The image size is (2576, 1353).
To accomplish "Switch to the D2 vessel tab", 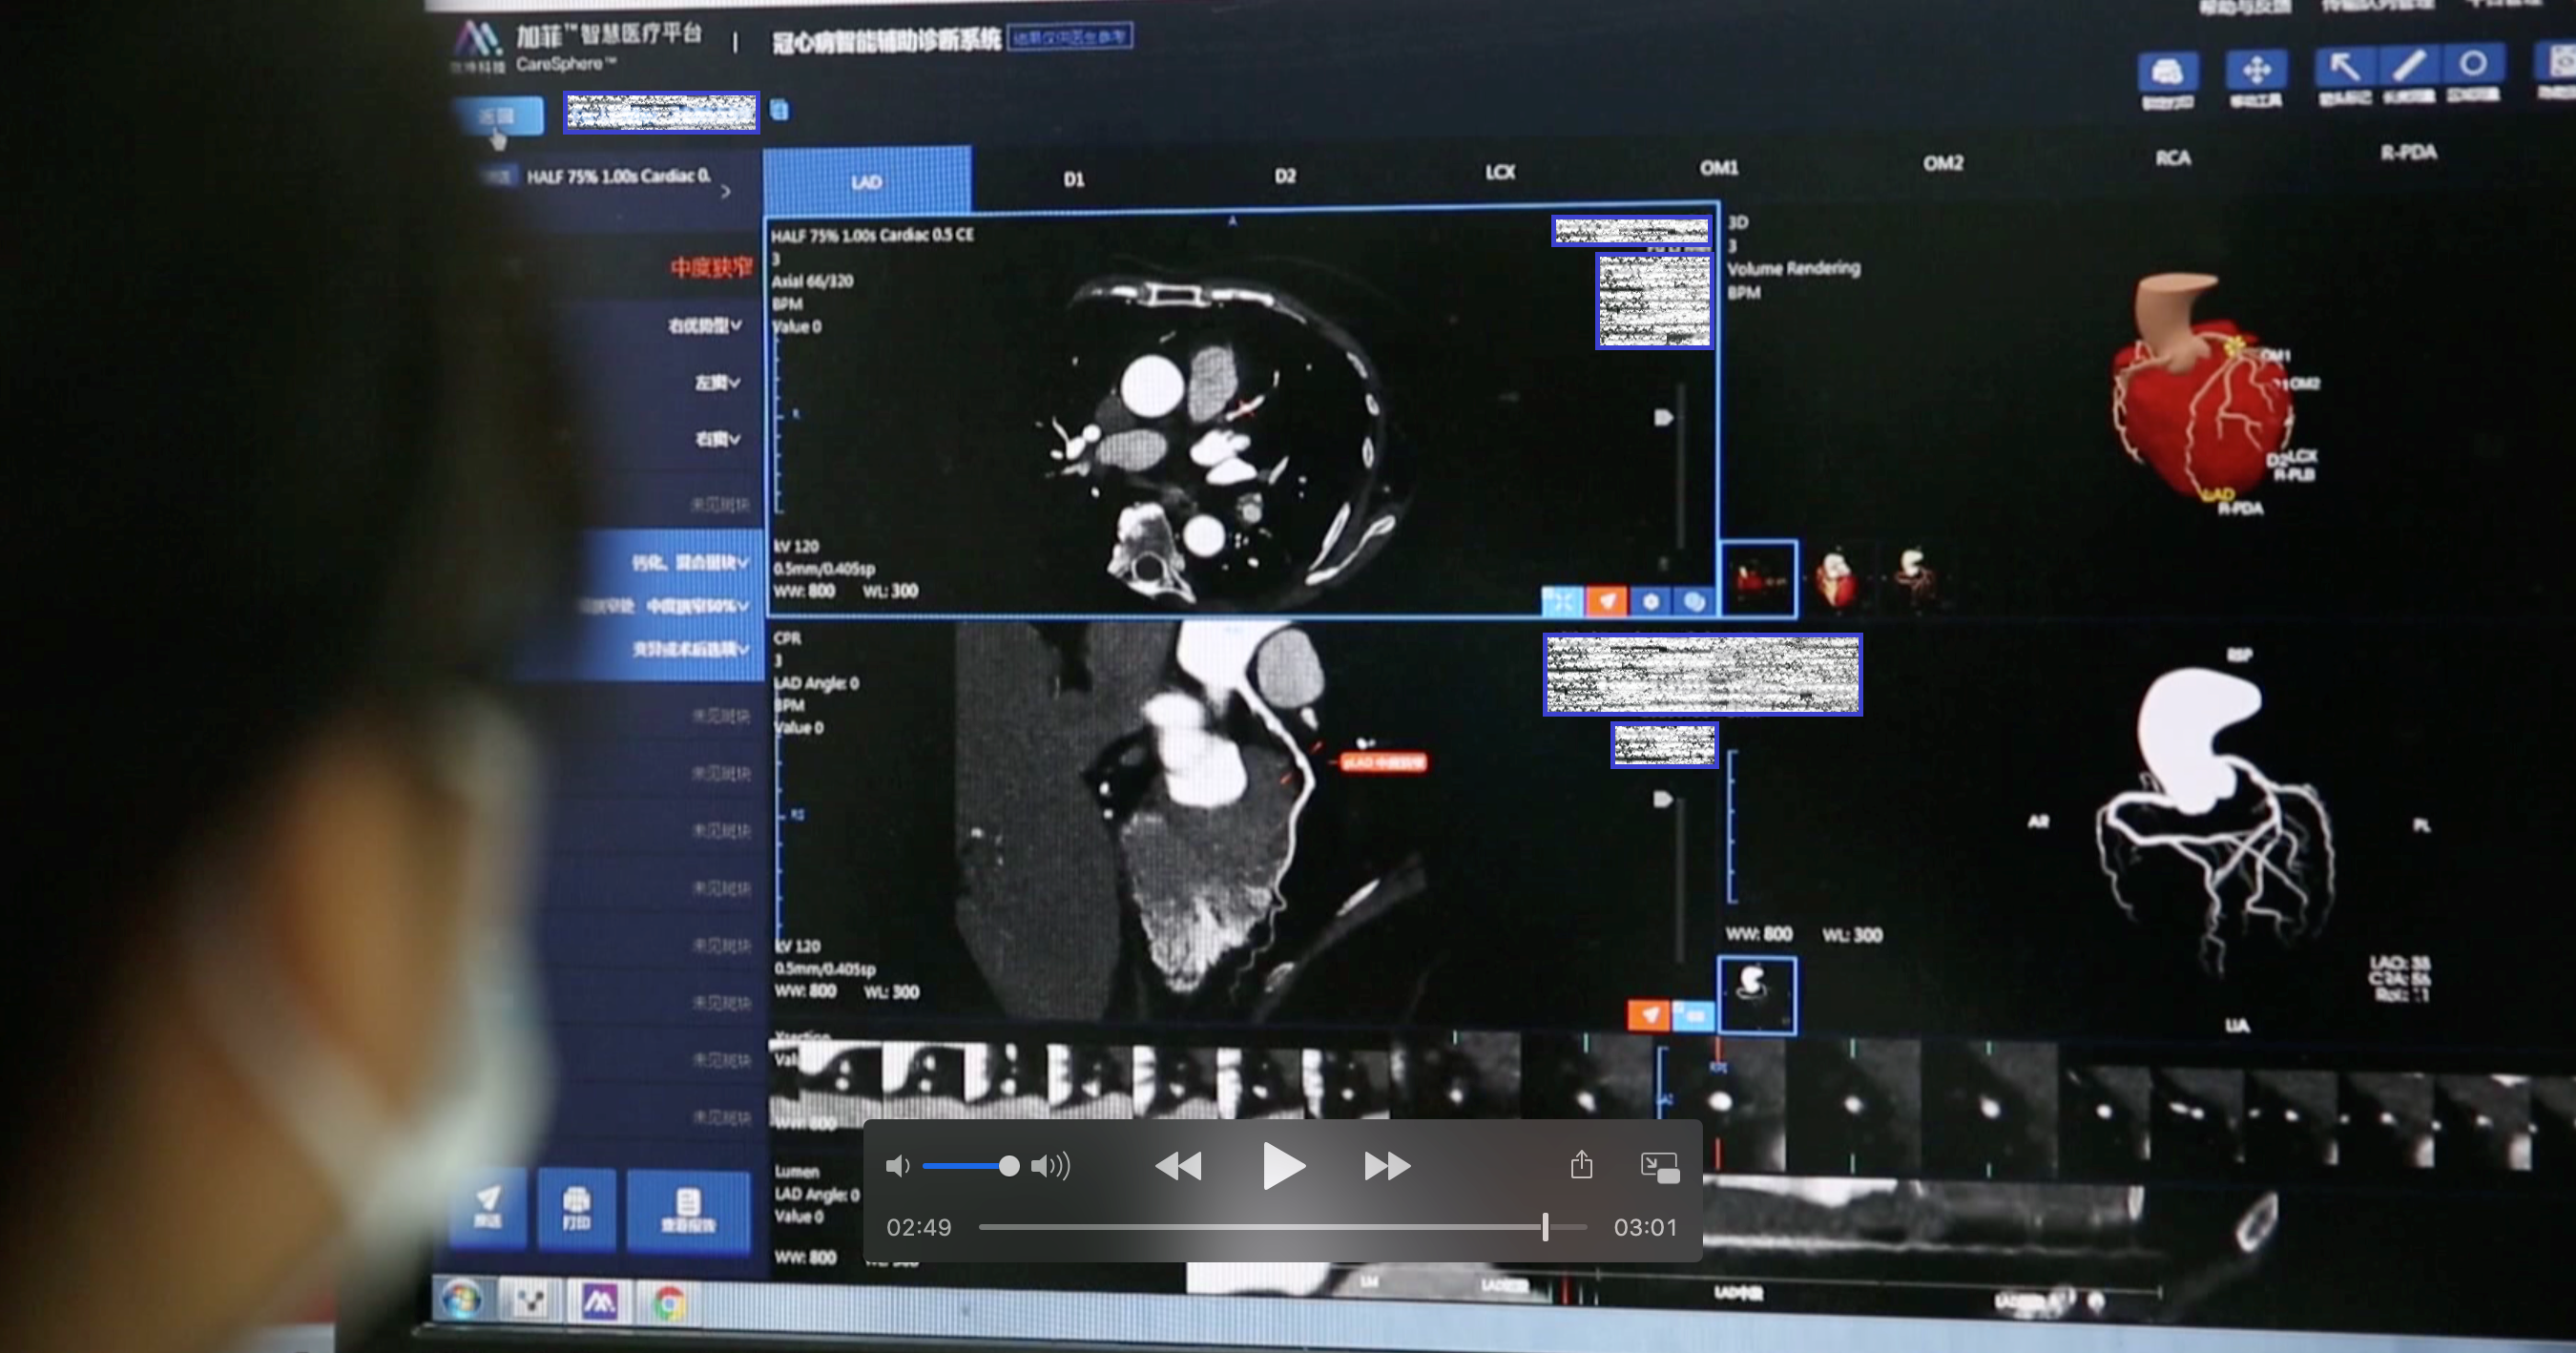I will [1285, 176].
